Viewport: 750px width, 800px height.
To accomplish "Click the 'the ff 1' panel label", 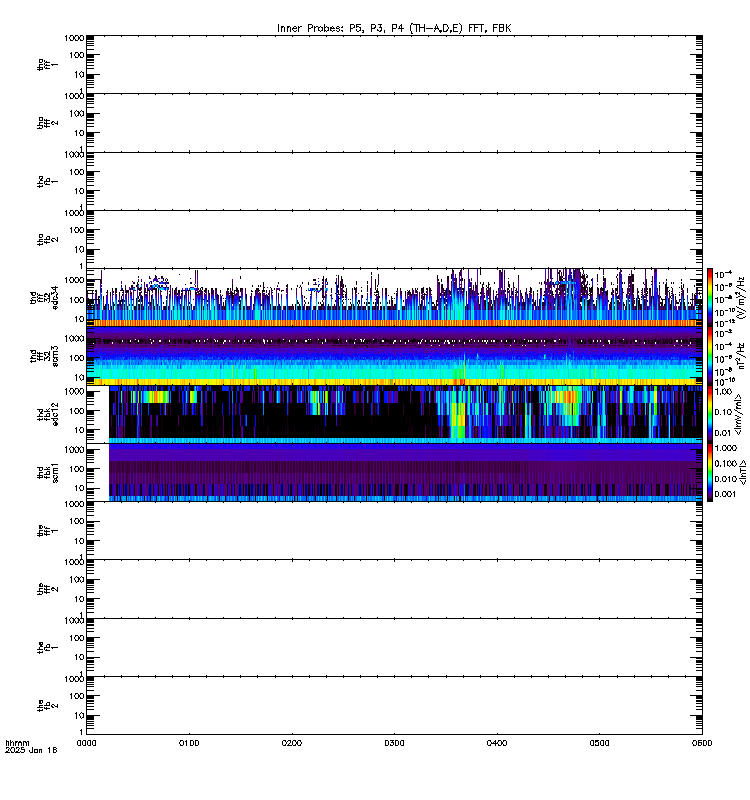I will 47,531.
